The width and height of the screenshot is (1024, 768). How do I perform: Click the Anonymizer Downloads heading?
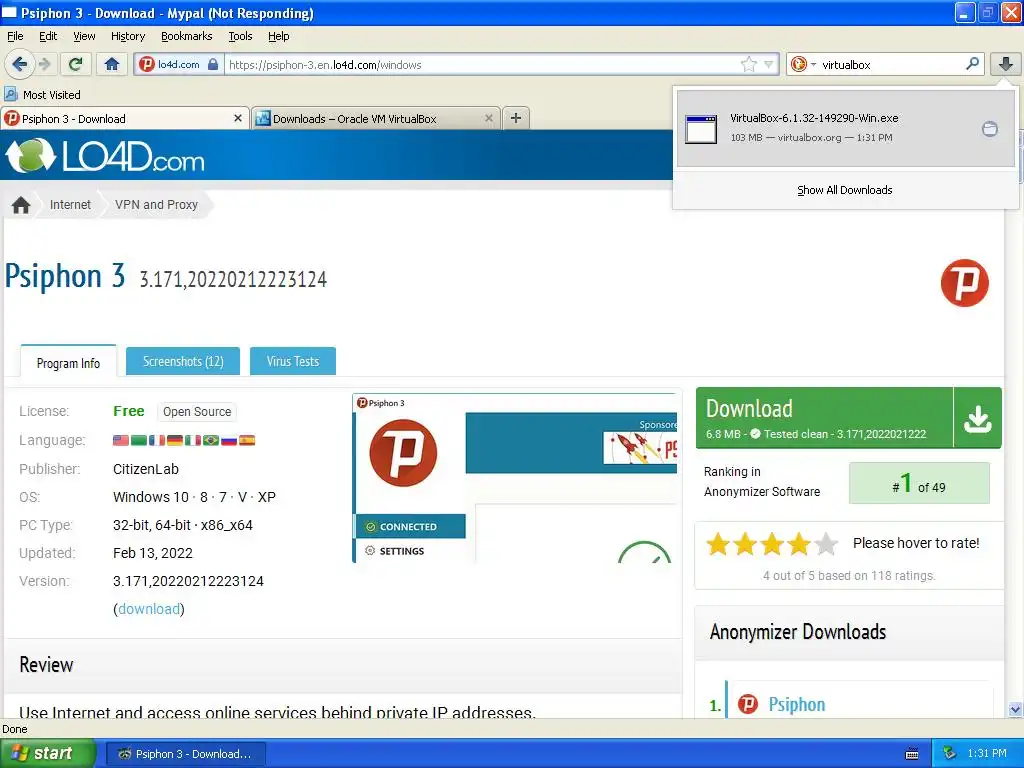[798, 632]
